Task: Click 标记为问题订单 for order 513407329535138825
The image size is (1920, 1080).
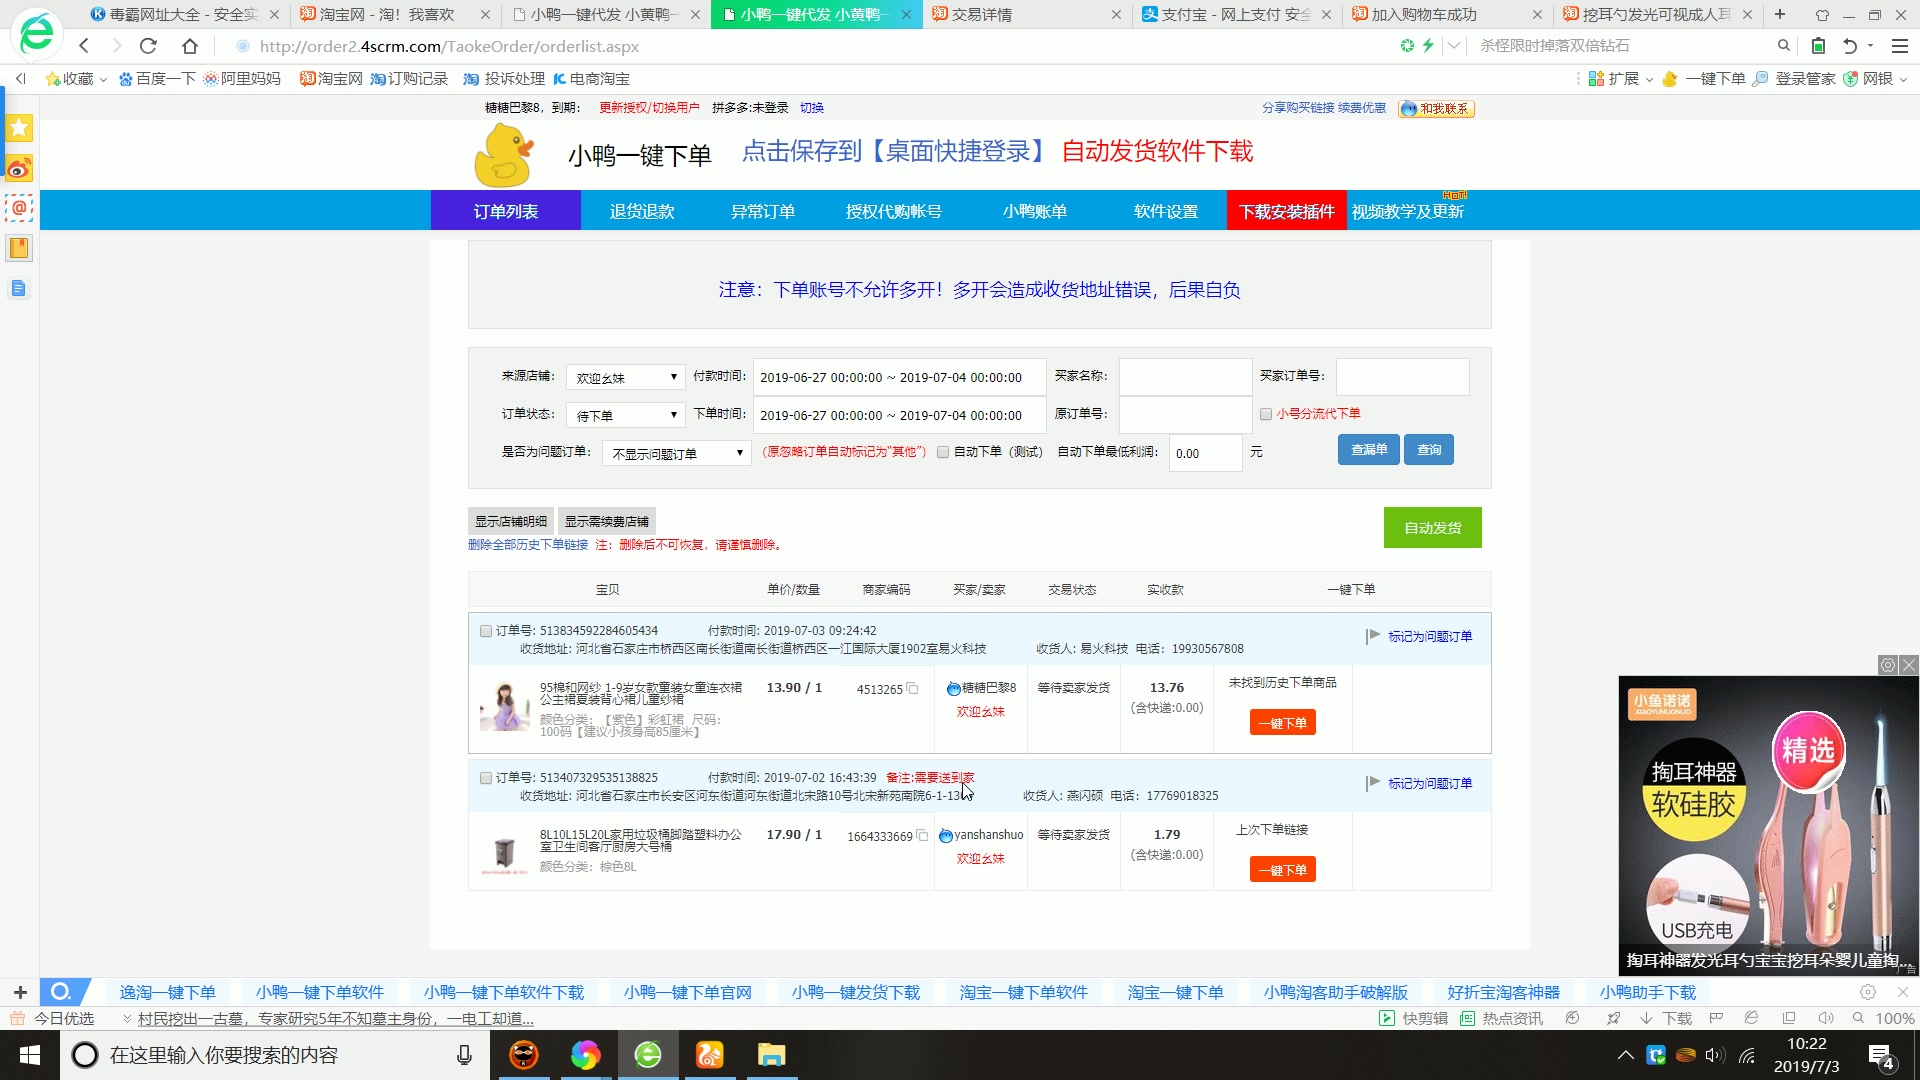Action: pos(1430,783)
